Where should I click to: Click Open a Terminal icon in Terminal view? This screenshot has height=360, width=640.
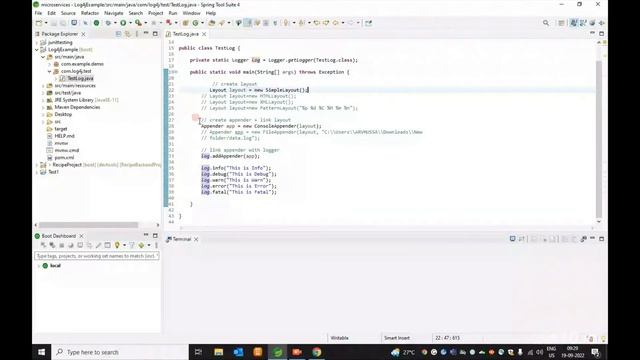[512, 239]
